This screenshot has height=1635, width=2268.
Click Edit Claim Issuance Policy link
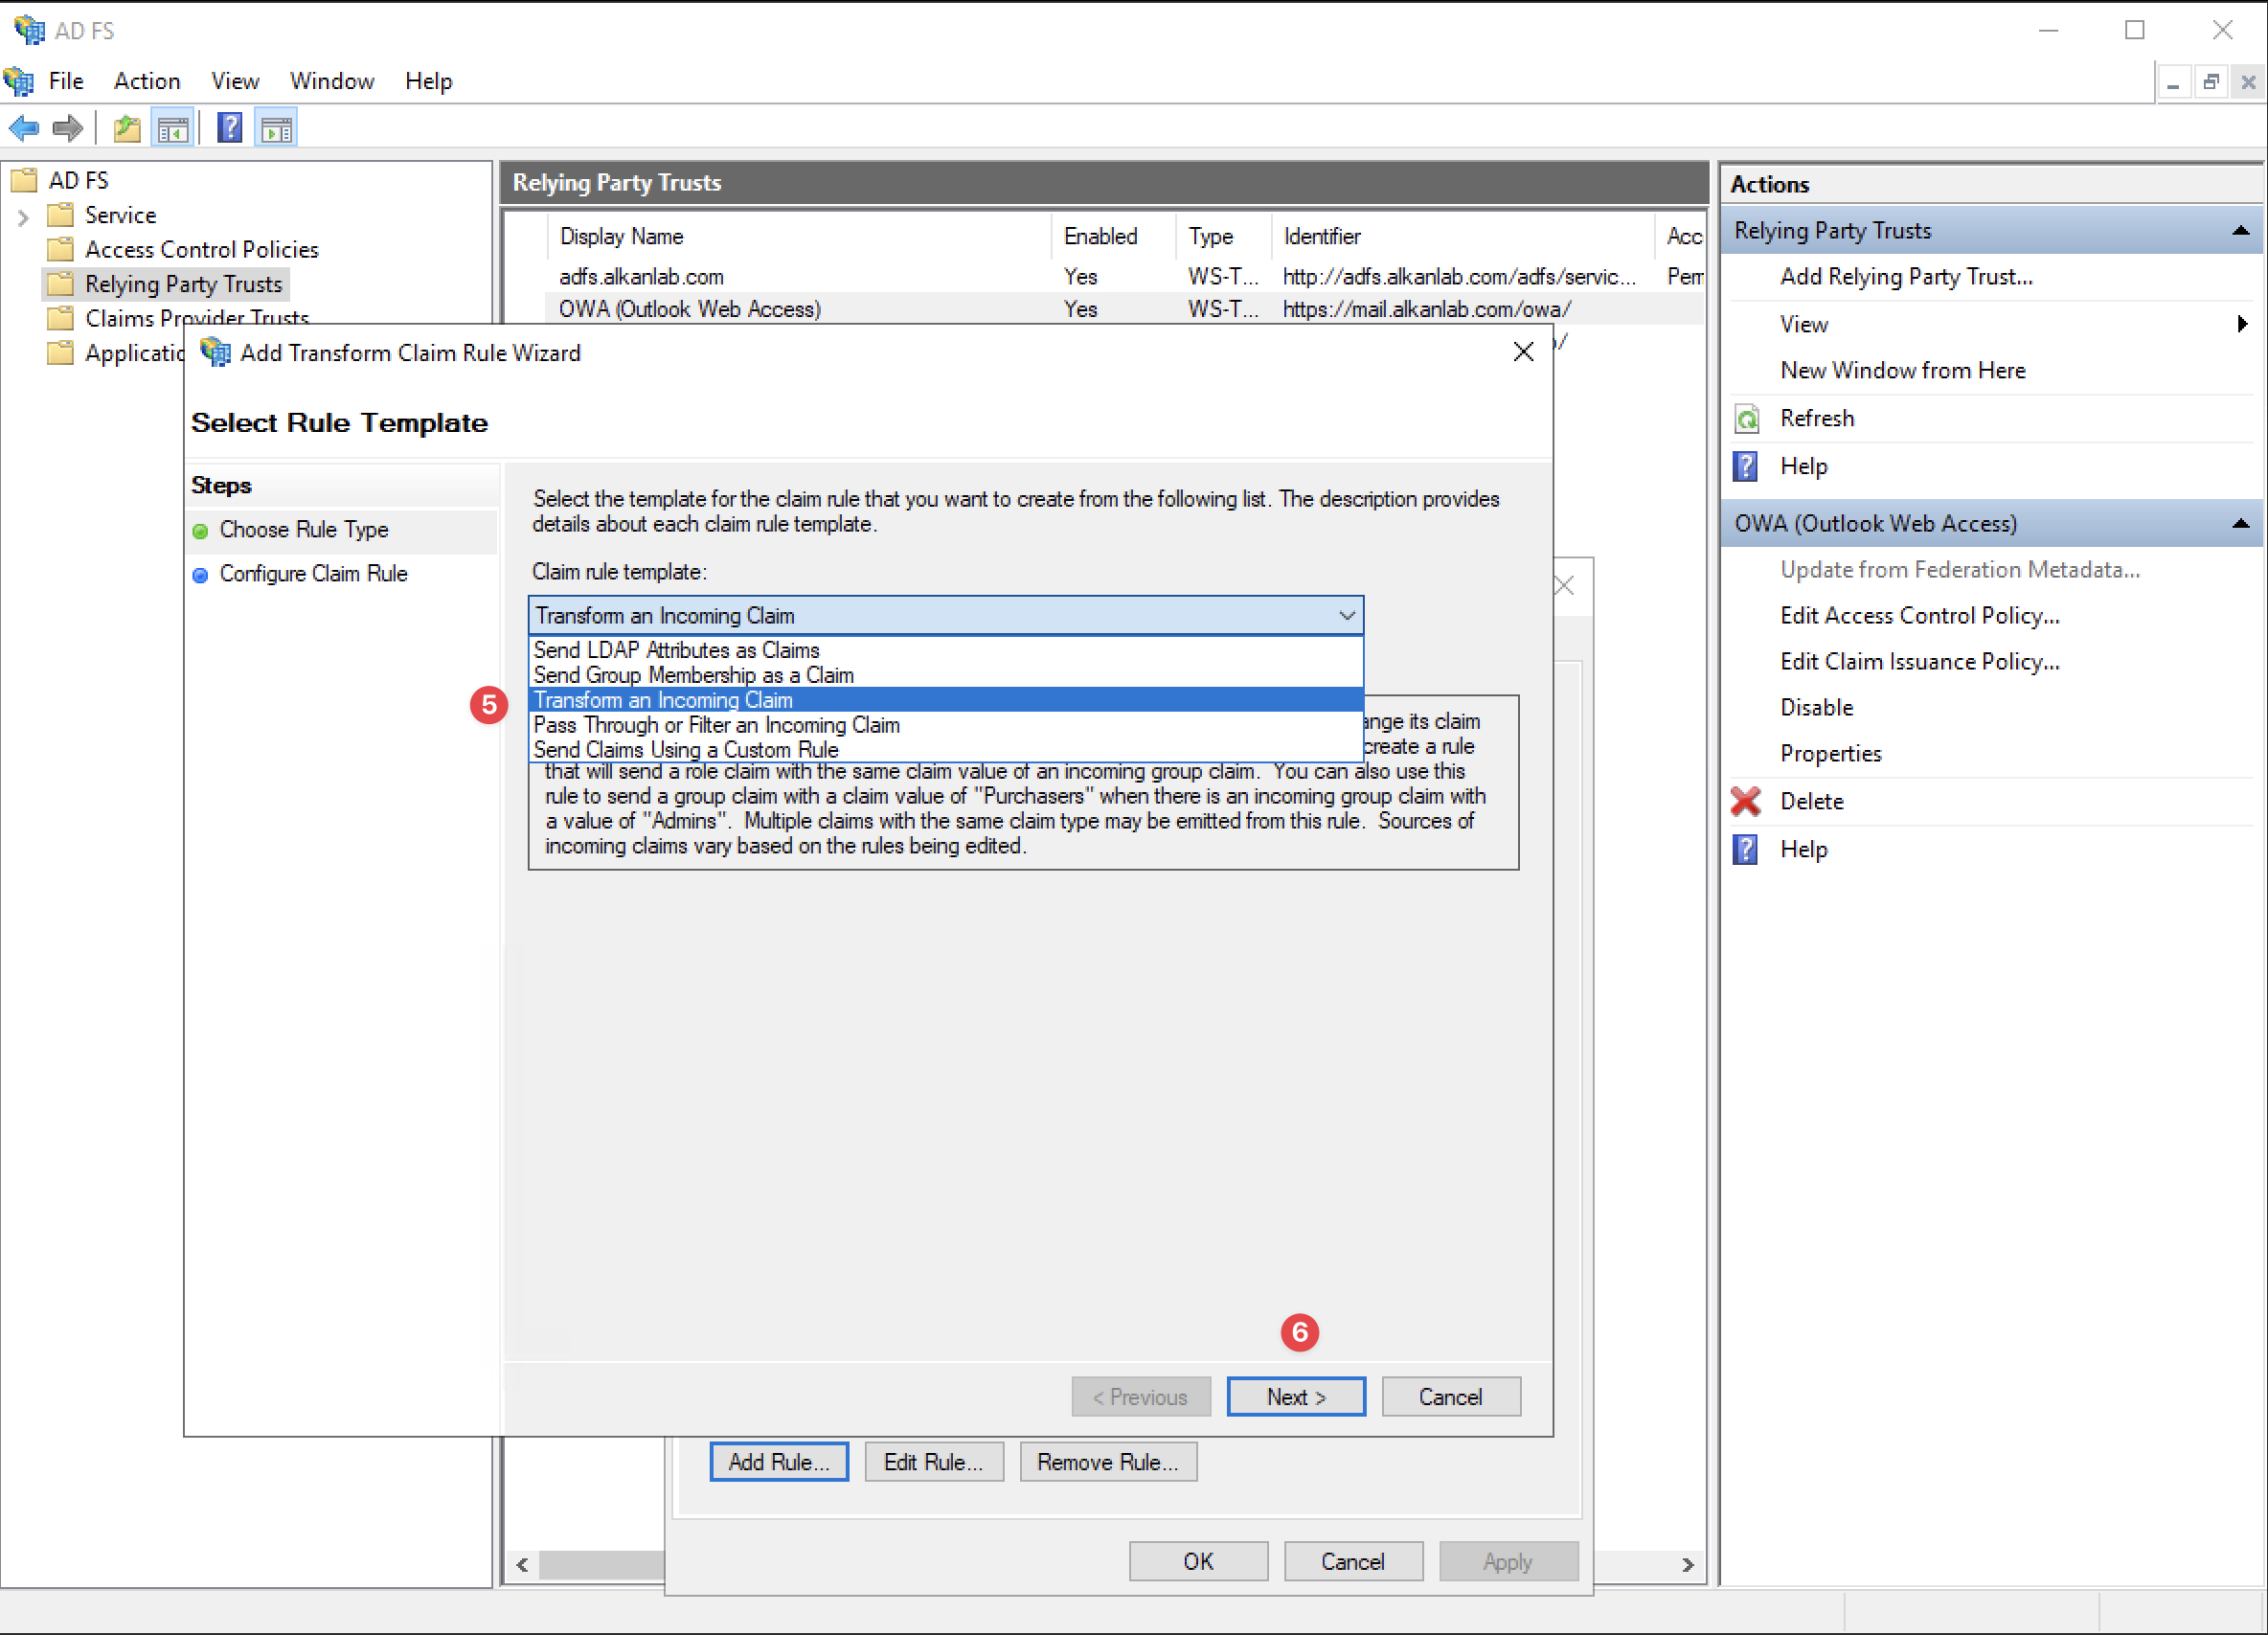click(x=1919, y=661)
